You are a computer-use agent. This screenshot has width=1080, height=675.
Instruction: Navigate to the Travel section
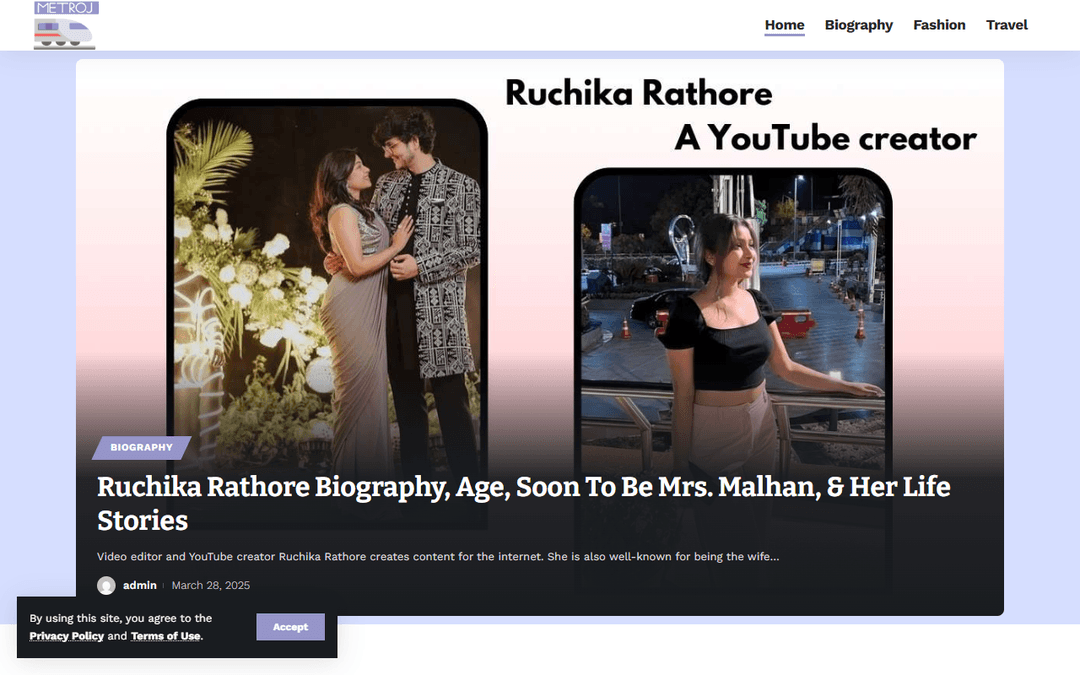click(x=1006, y=25)
